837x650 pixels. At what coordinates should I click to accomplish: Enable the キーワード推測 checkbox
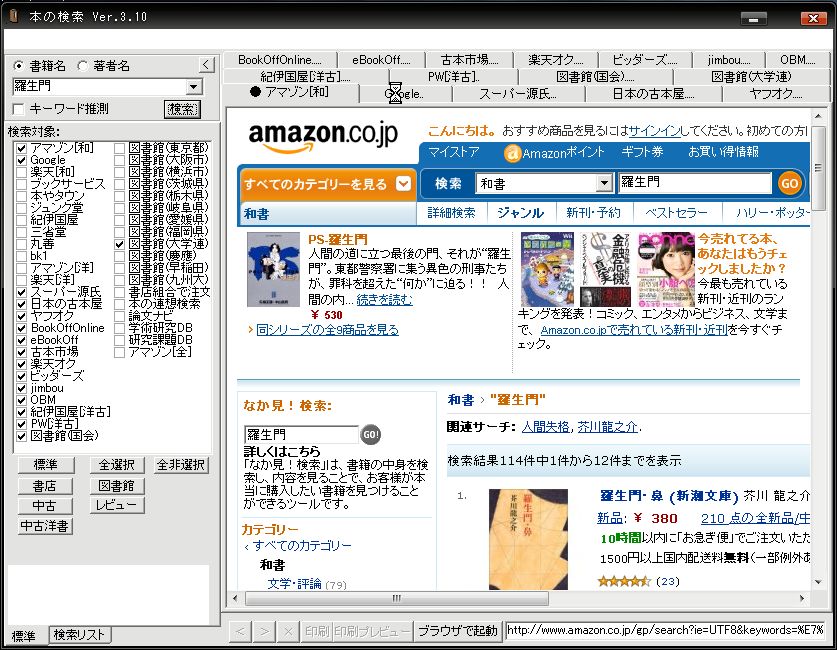19,109
